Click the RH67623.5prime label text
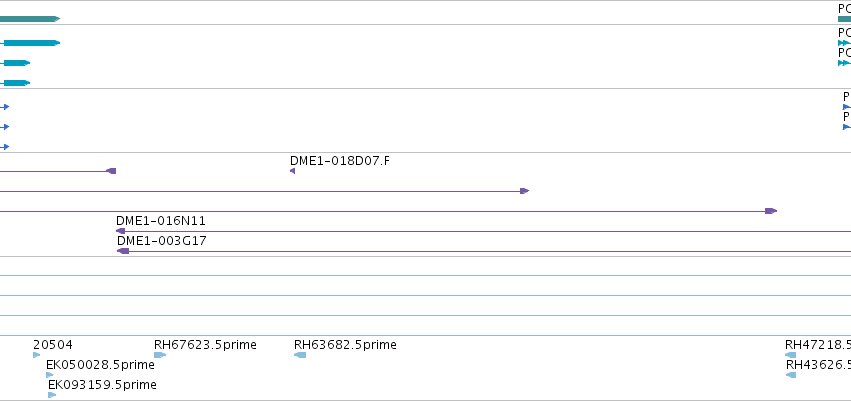Image resolution: width=851 pixels, height=401 pixels. click(205, 345)
